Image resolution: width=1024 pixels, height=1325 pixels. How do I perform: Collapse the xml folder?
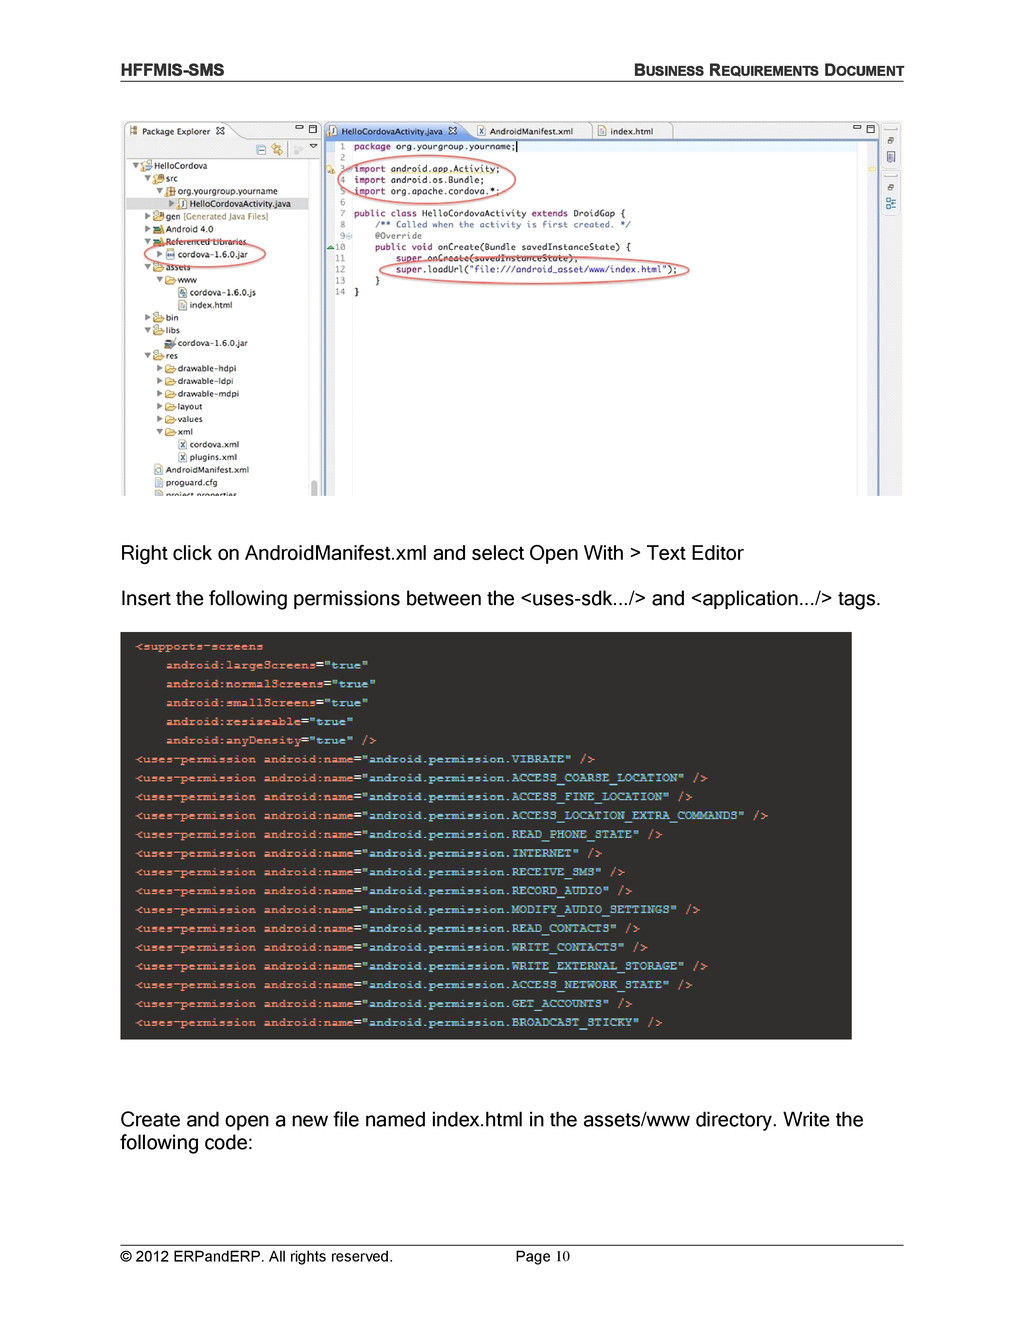[x=160, y=432]
